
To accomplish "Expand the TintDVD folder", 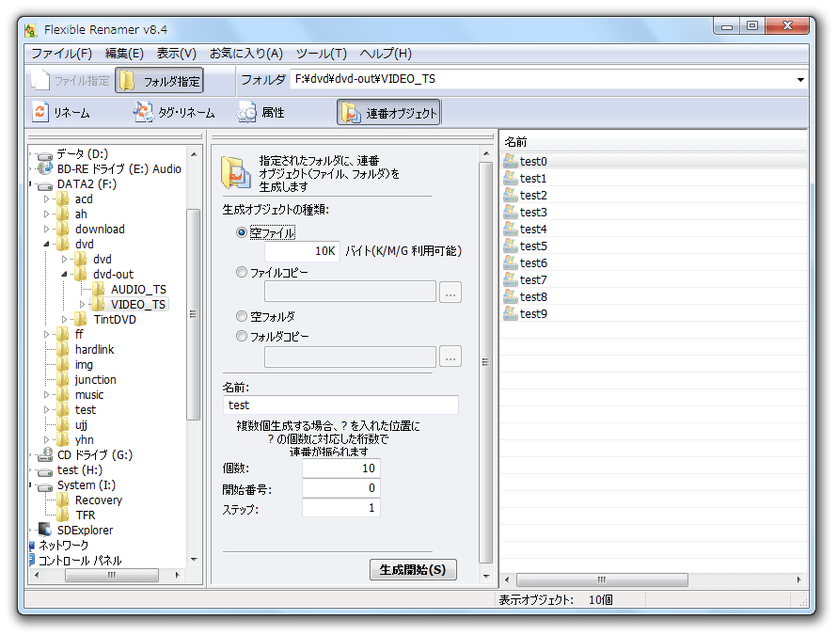I will tap(65, 319).
